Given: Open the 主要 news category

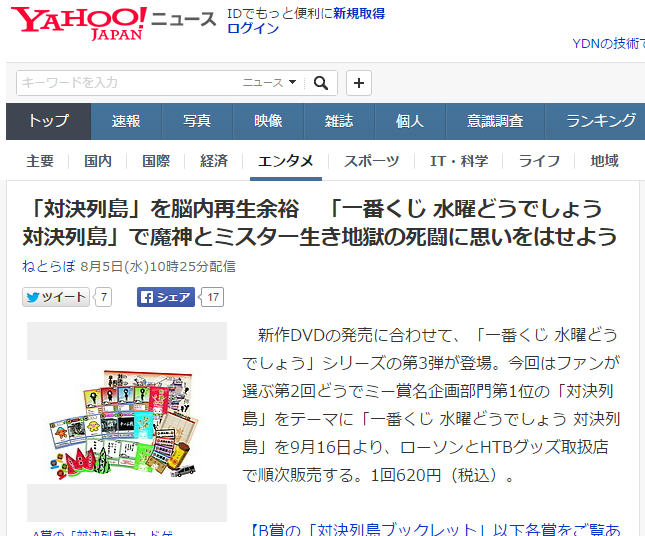Looking at the screenshot, I should tap(40, 161).
